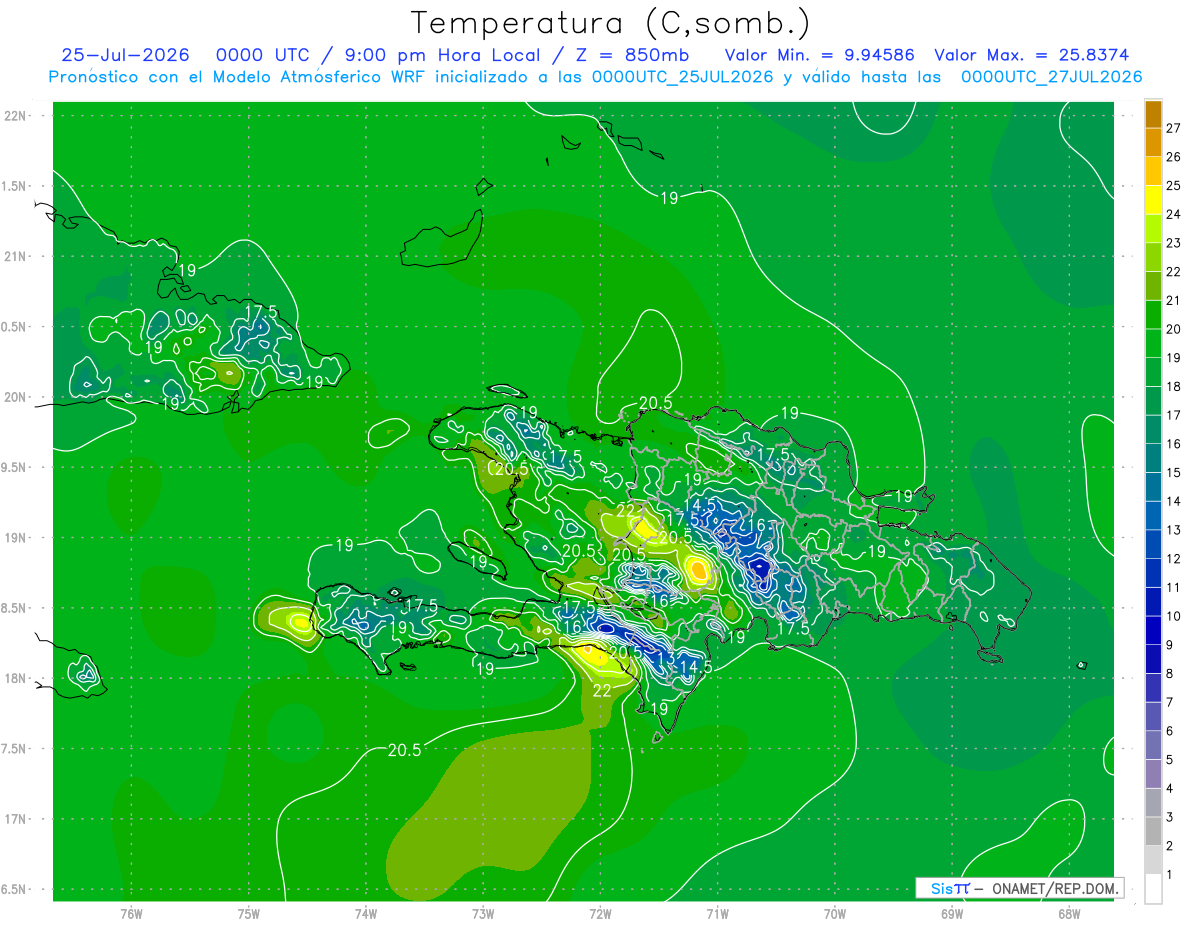Click the number 6 on the color scale
Viewport: 1200px width, 927px height.
pyautogui.click(x=1169, y=732)
